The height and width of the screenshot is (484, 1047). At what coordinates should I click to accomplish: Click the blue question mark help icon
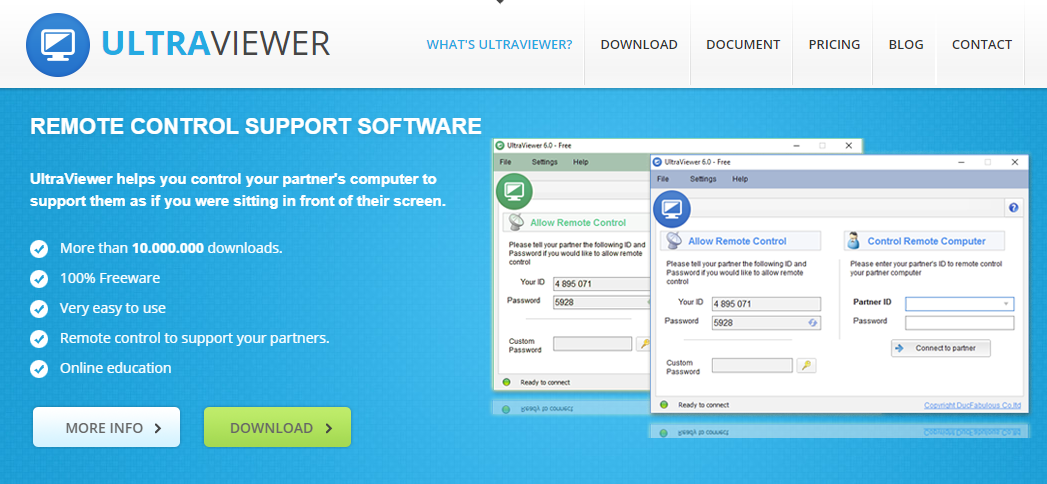tap(1014, 208)
